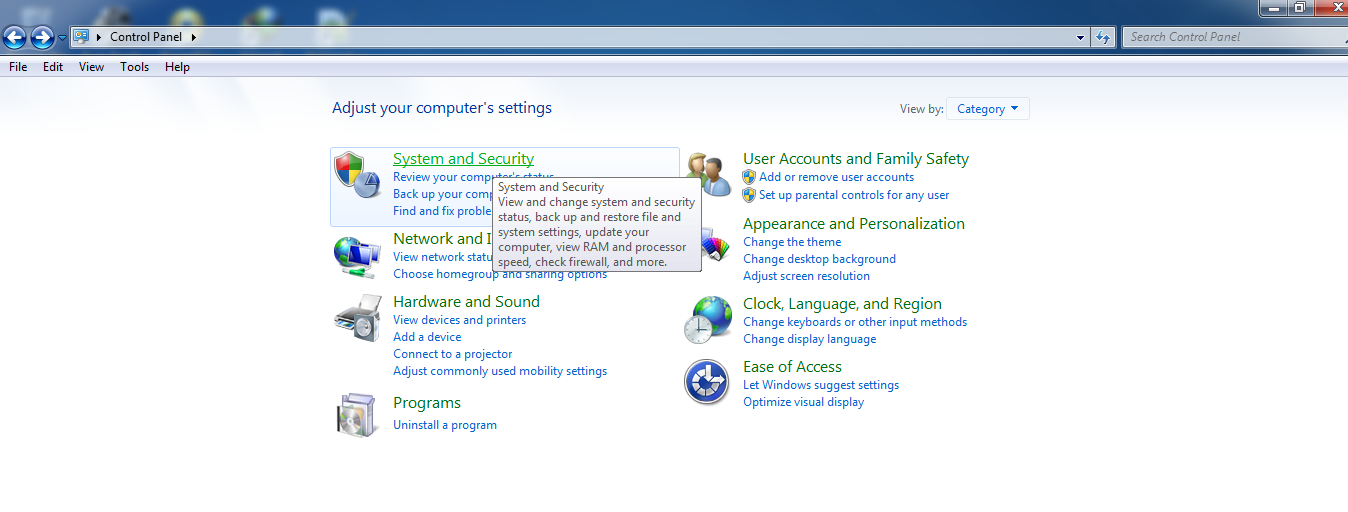The image size is (1348, 512).
Task: Expand the address bar history dropdown
Action: (x=1080, y=37)
